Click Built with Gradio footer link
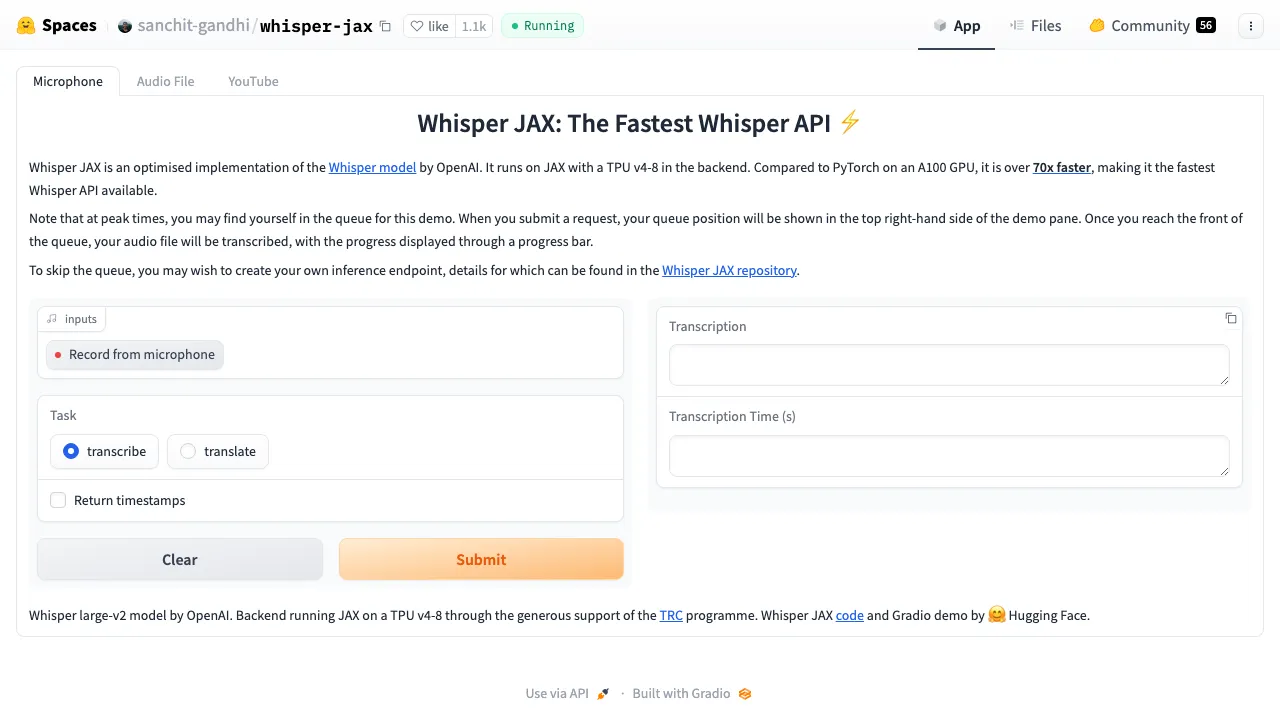The image size is (1280, 720). (x=692, y=693)
